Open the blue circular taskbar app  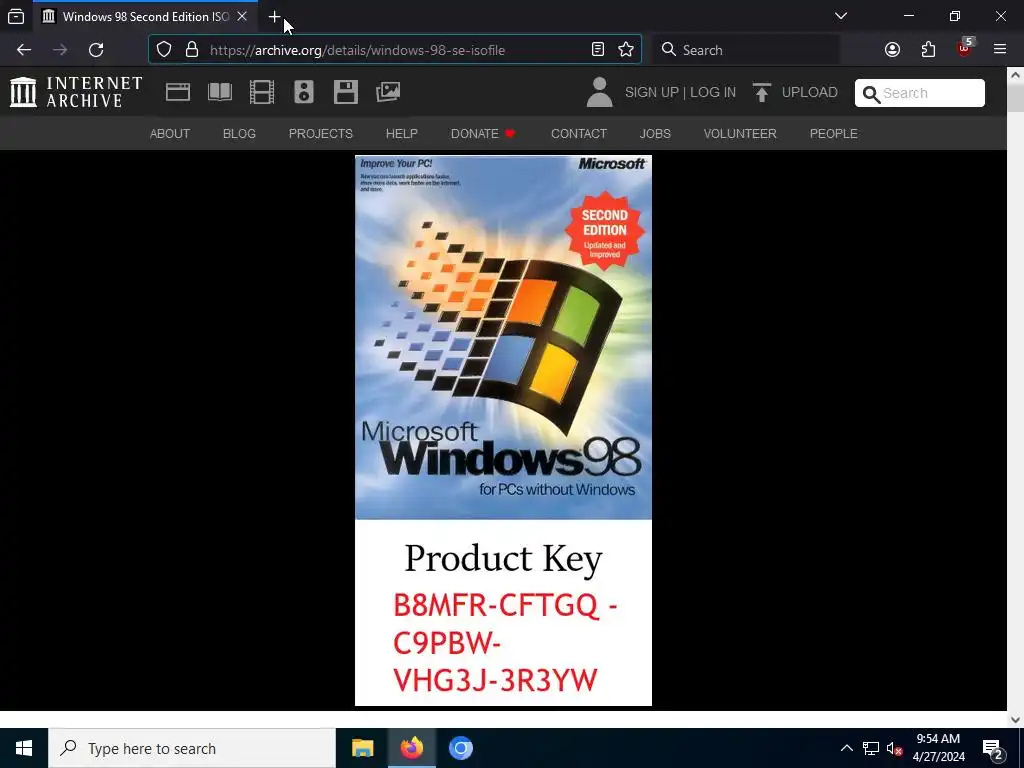pos(460,748)
